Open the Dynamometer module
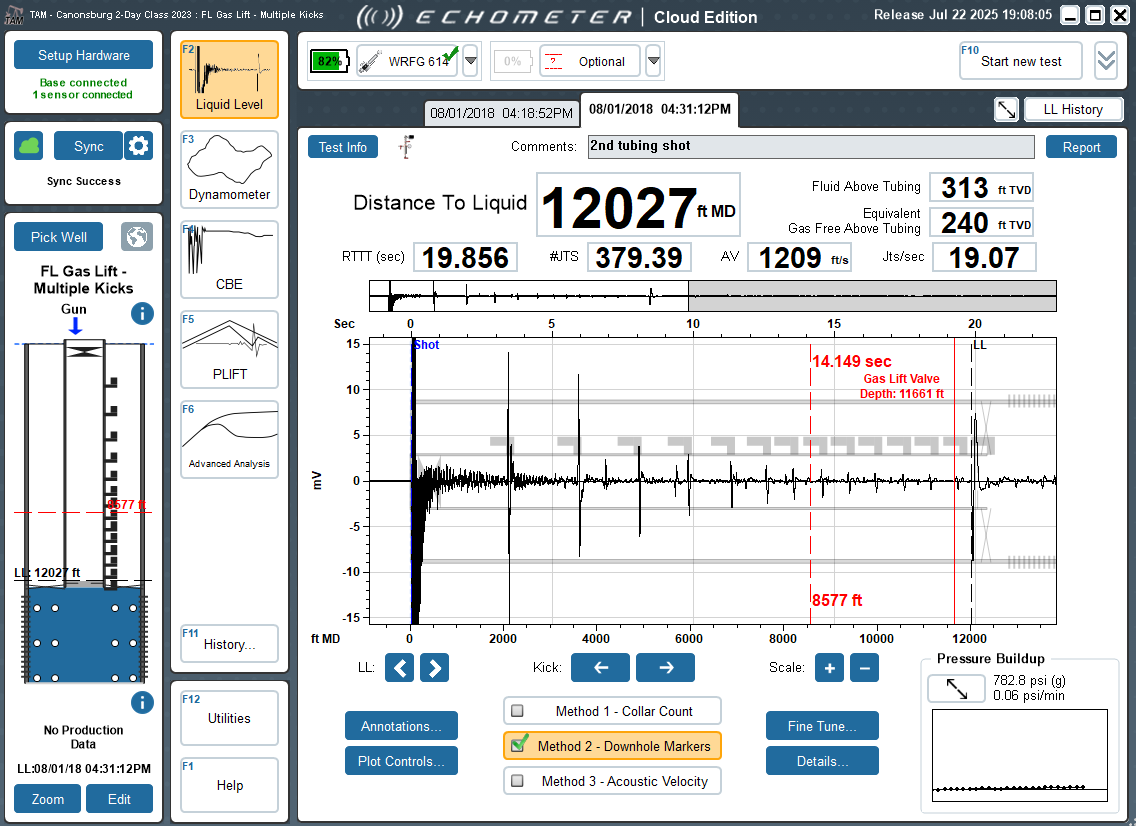The height and width of the screenshot is (826, 1136). tap(229, 169)
